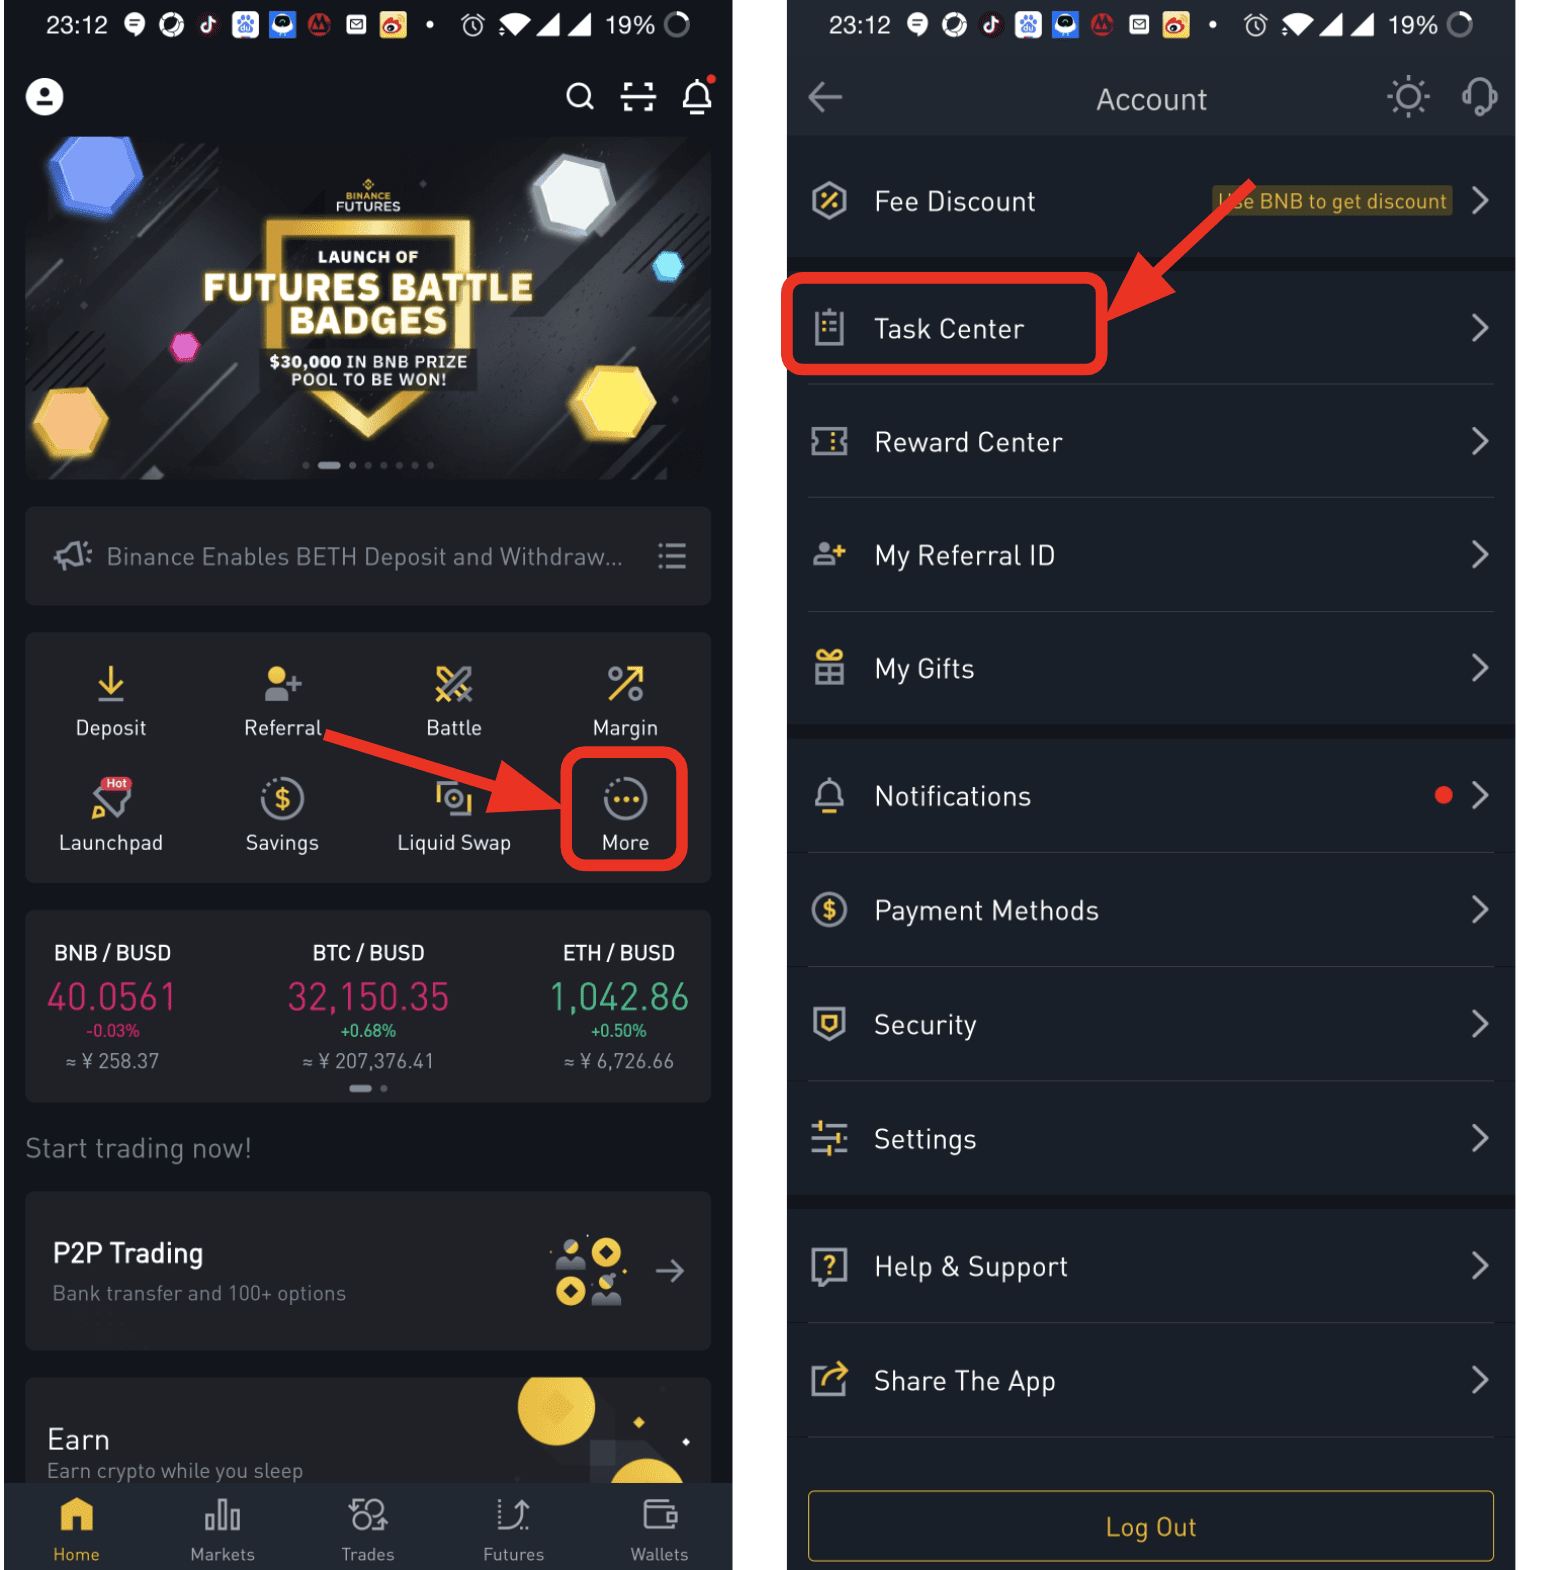Open the Liquid Swap icon
Image resolution: width=1550 pixels, height=1570 pixels.
[x=454, y=798]
